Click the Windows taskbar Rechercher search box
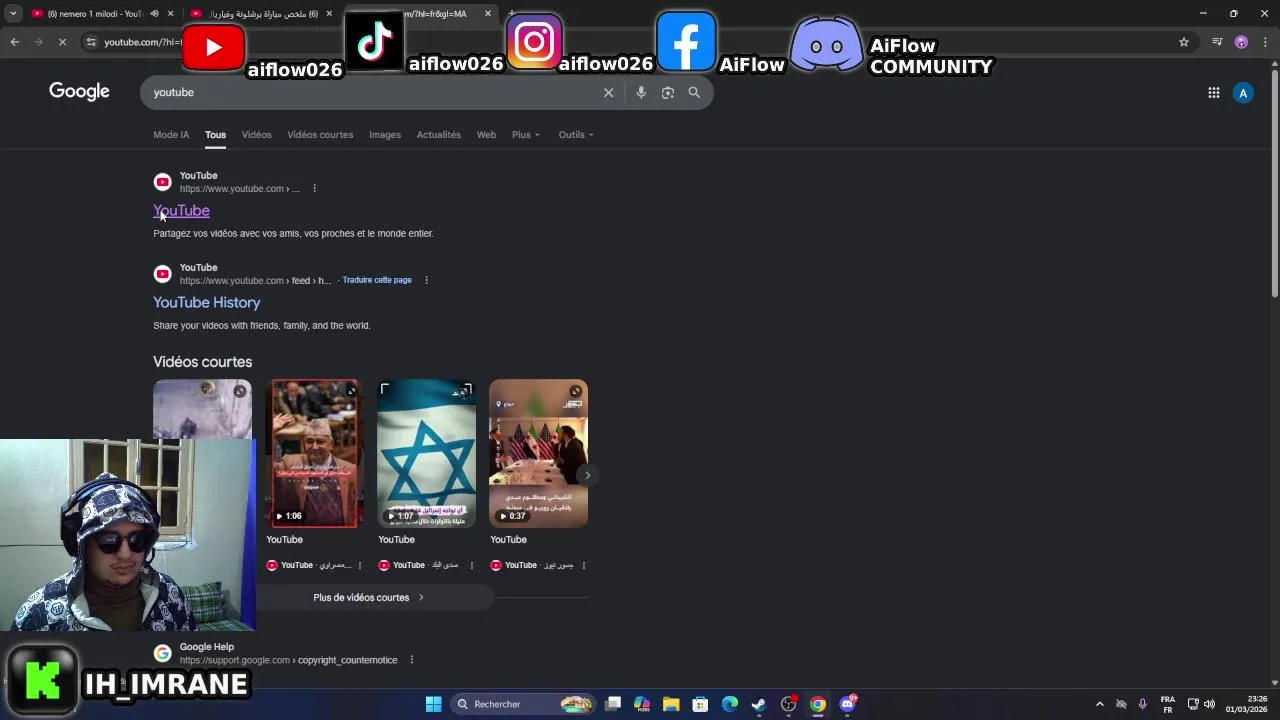The width and height of the screenshot is (1280, 720). 524,704
